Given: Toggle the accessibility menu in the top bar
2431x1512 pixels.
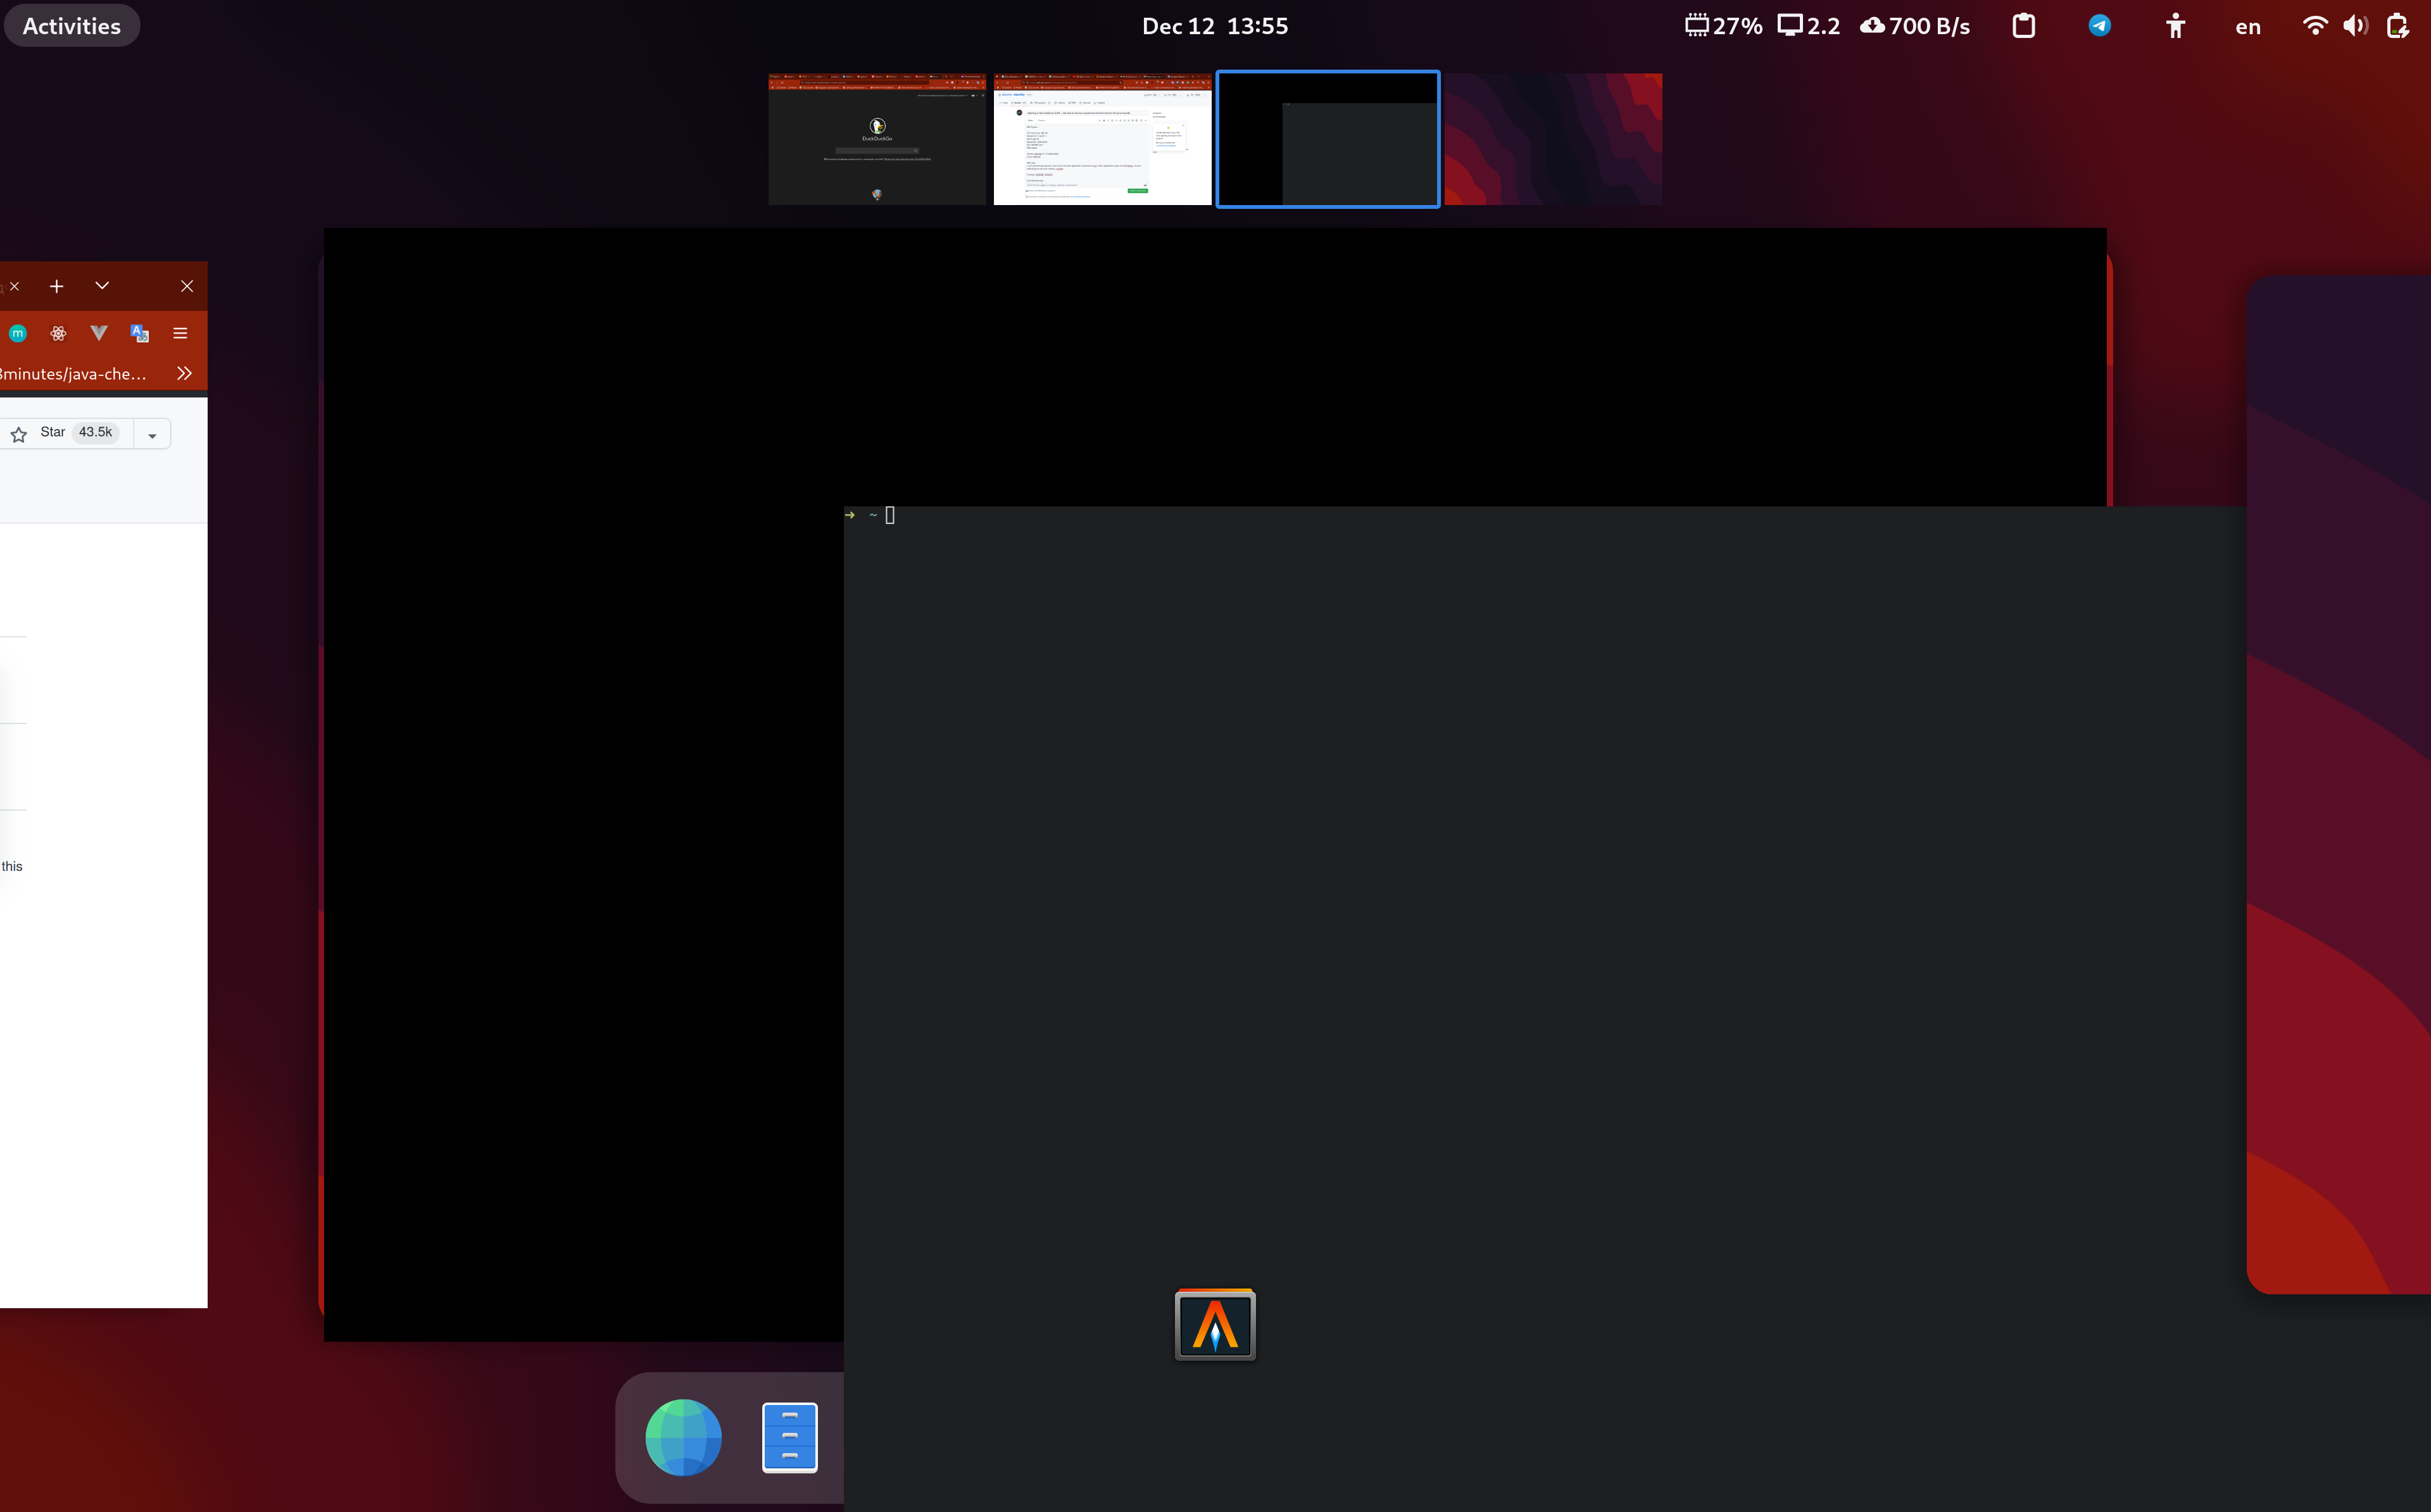Looking at the screenshot, I should click(x=2175, y=25).
